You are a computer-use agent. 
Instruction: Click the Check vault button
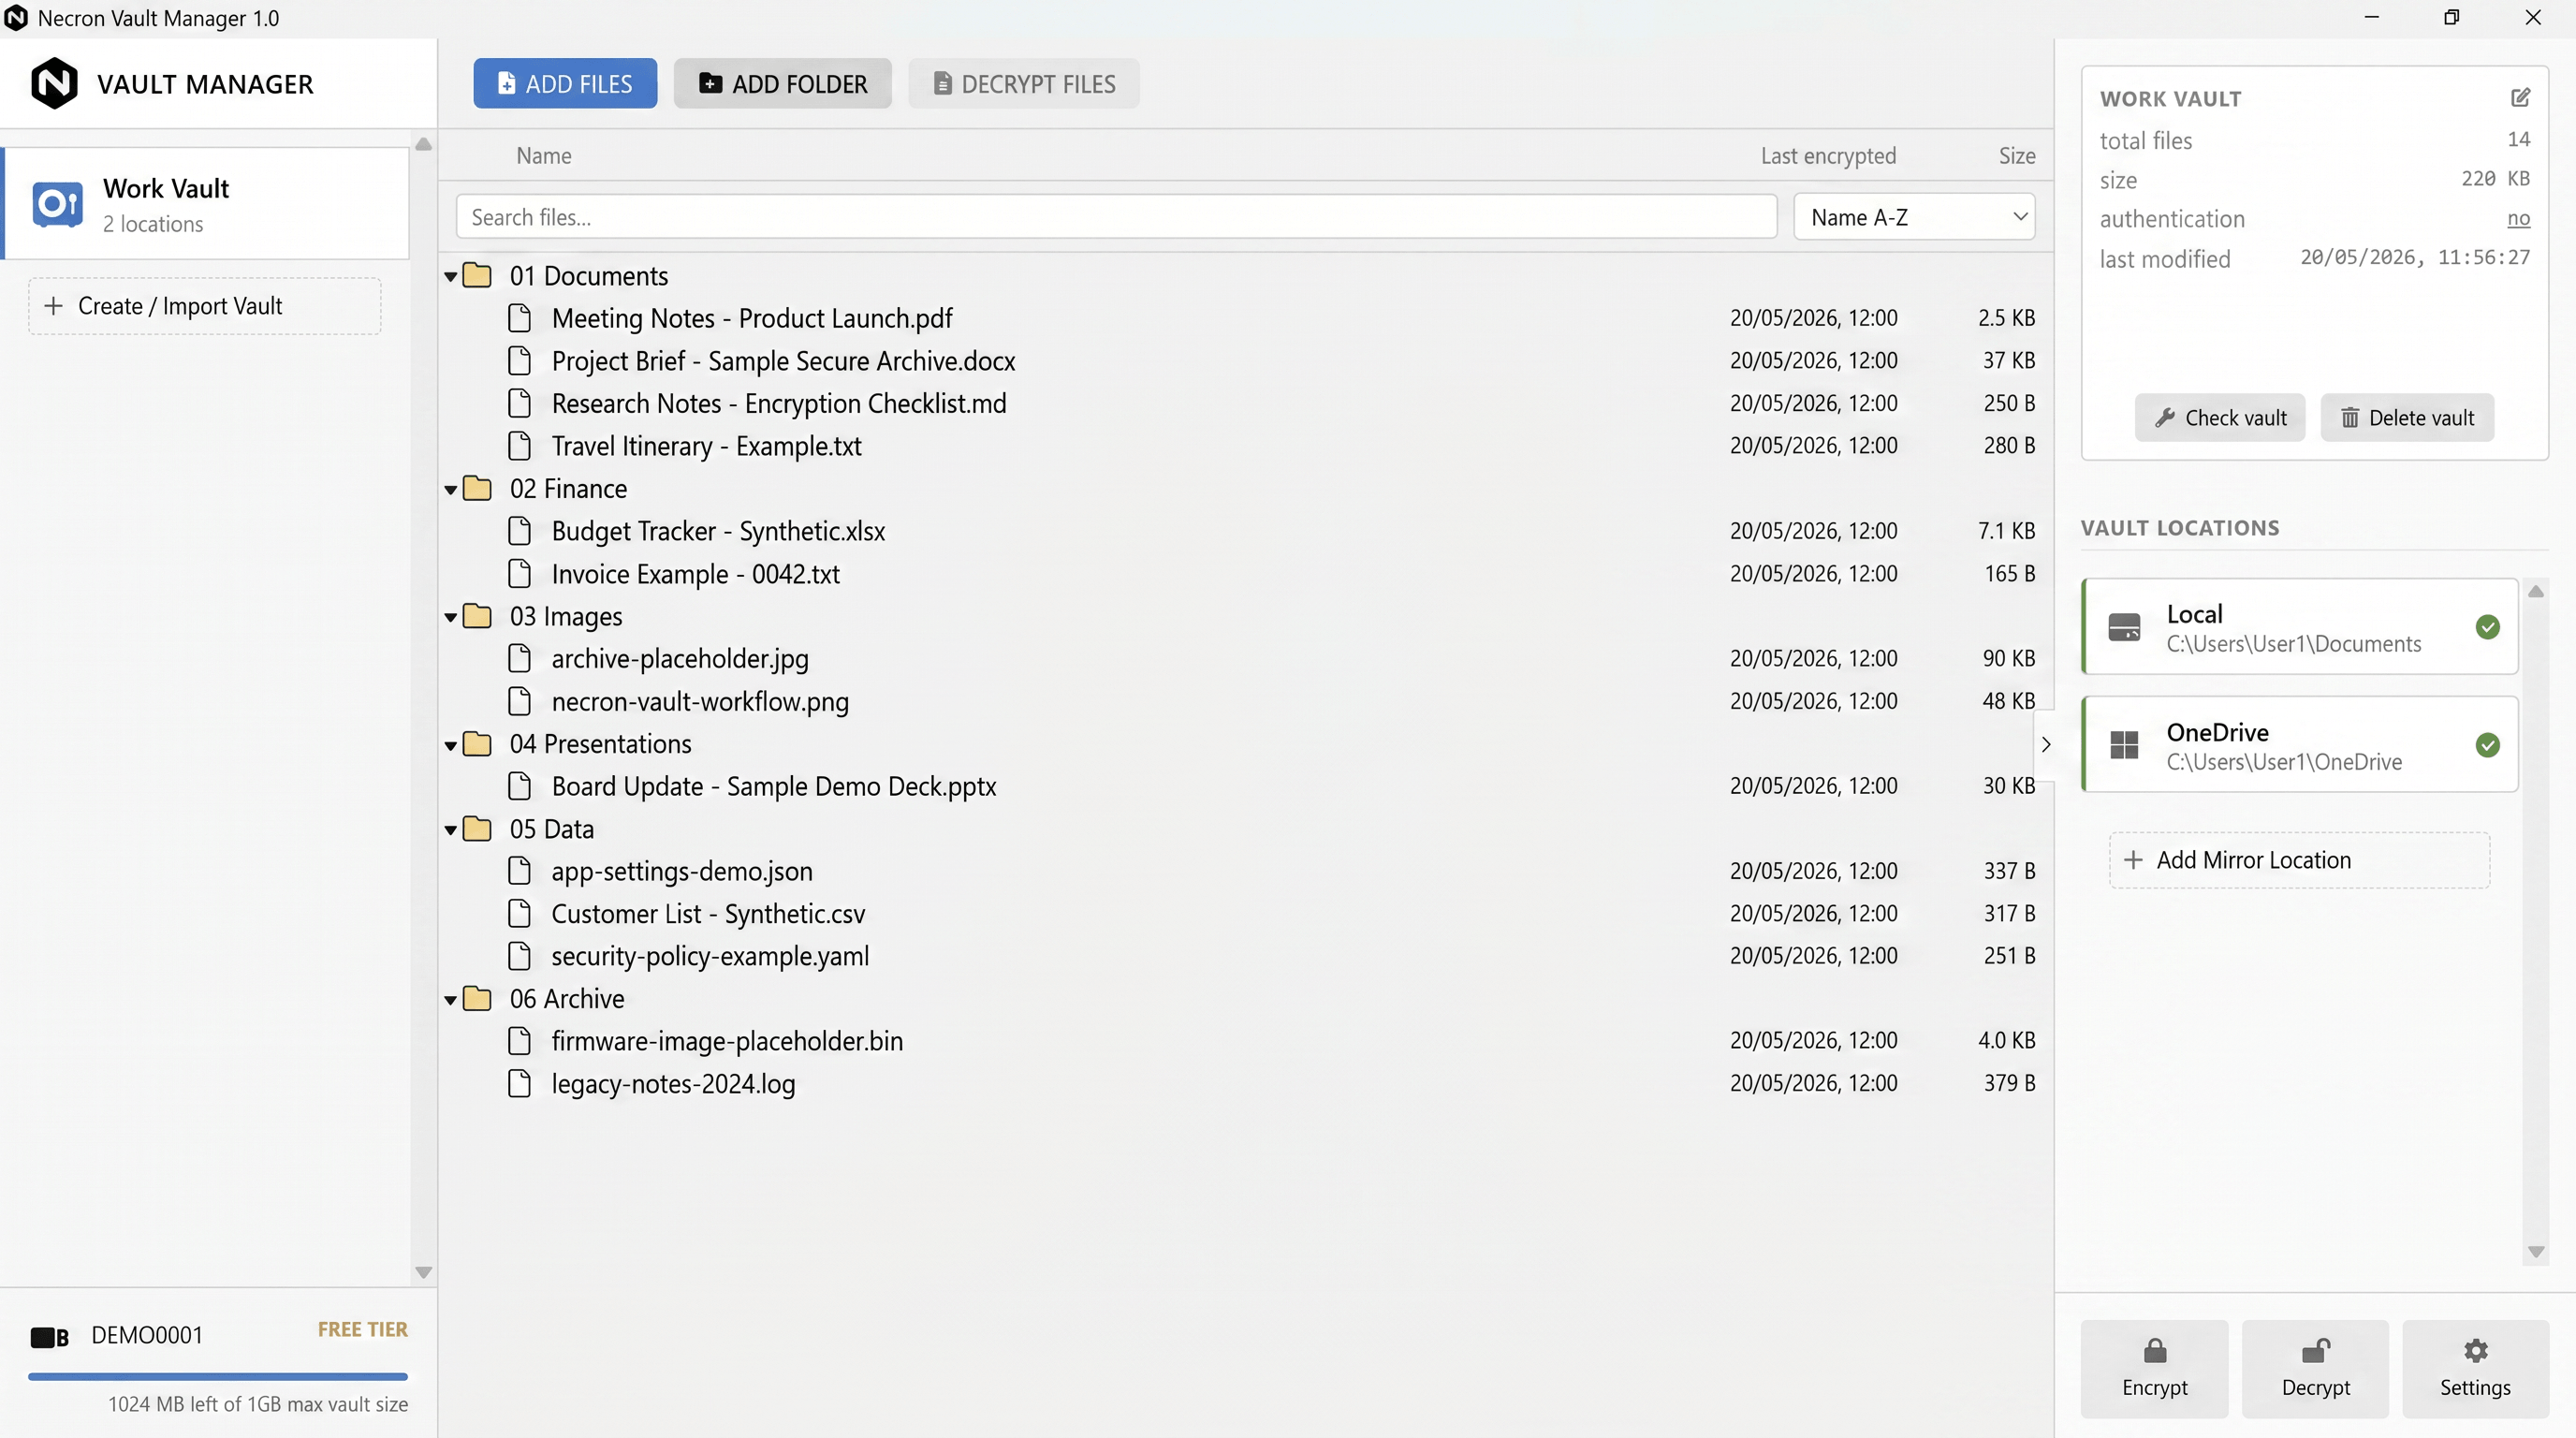pyautogui.click(x=2220, y=418)
